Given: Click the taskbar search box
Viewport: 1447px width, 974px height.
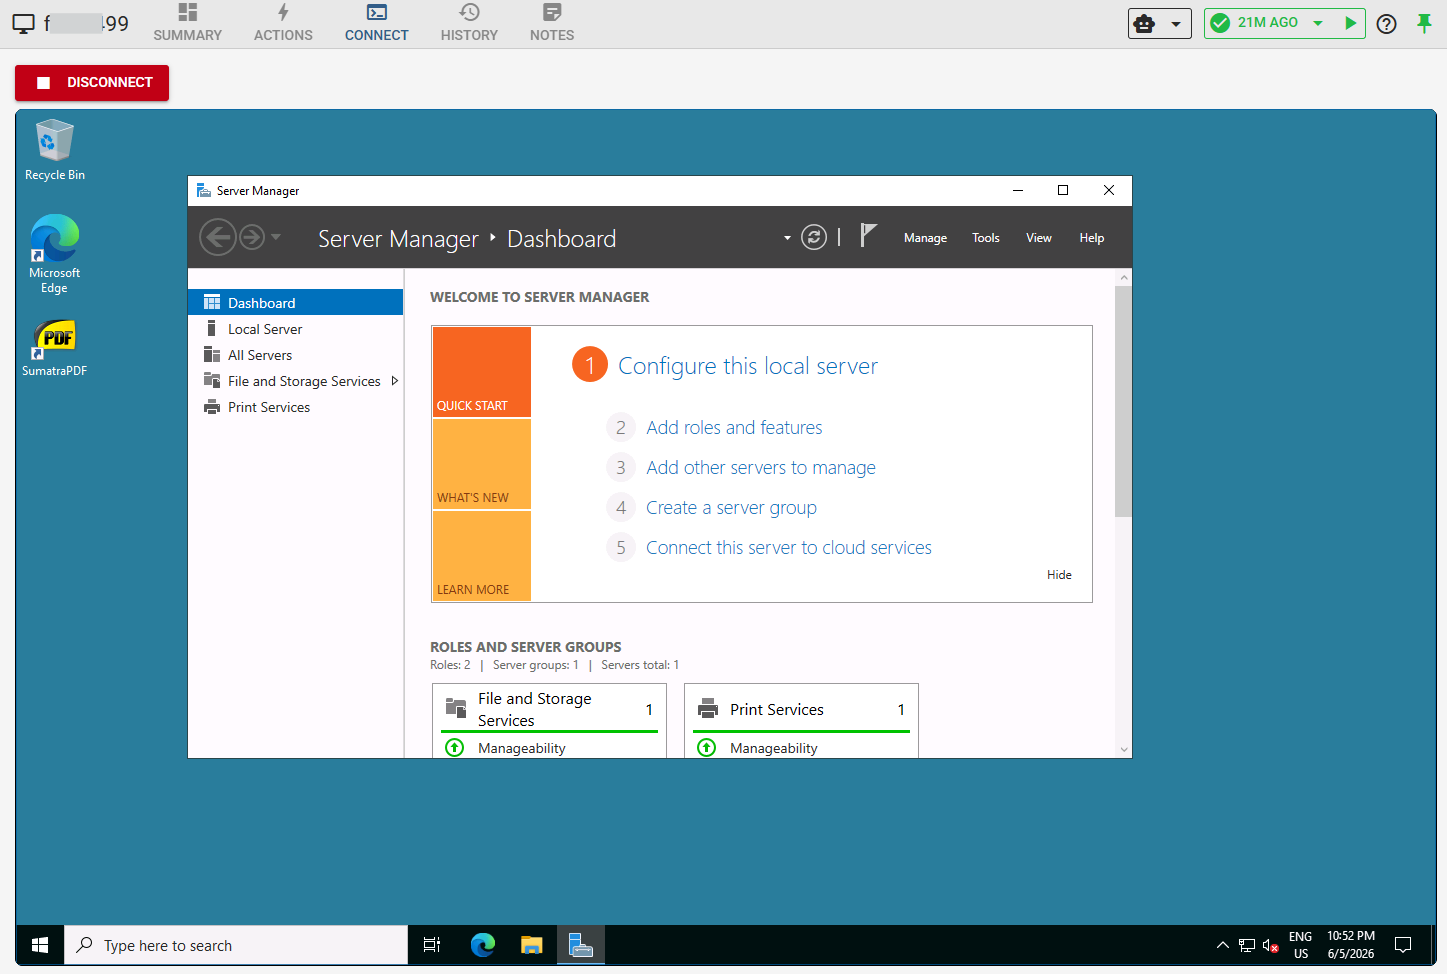Looking at the screenshot, I should (x=236, y=945).
